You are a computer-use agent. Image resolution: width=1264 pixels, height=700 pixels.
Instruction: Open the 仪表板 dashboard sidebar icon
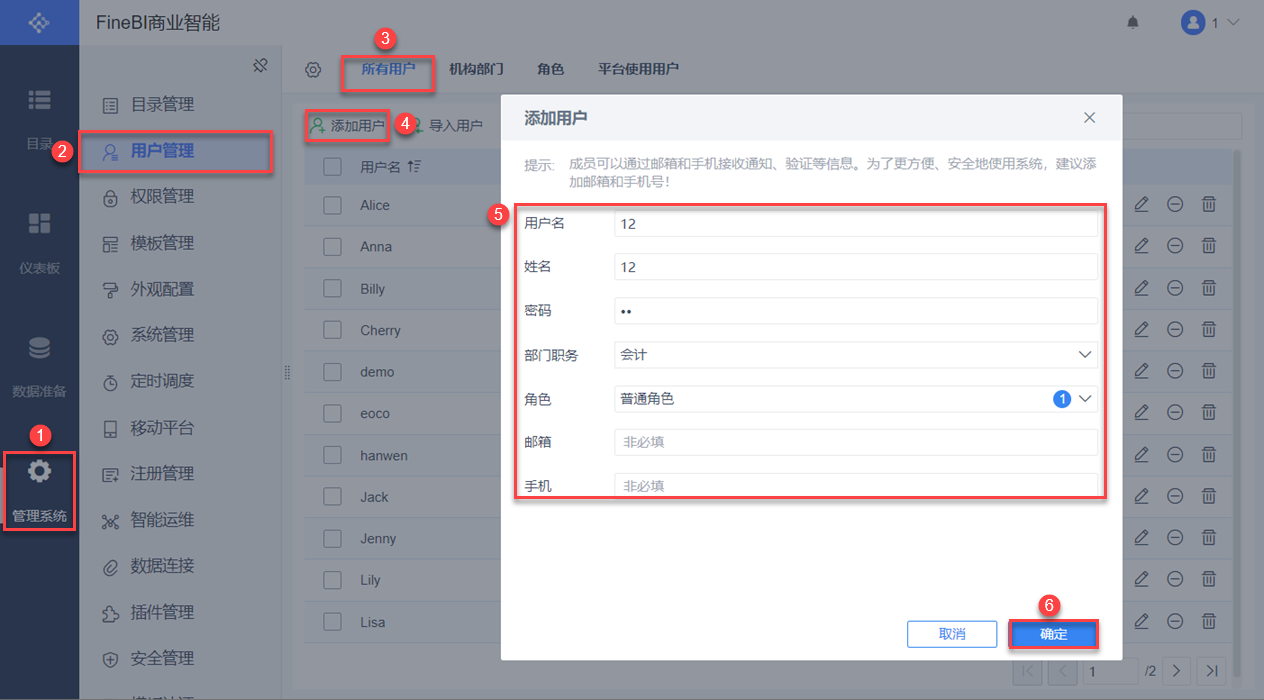point(39,224)
